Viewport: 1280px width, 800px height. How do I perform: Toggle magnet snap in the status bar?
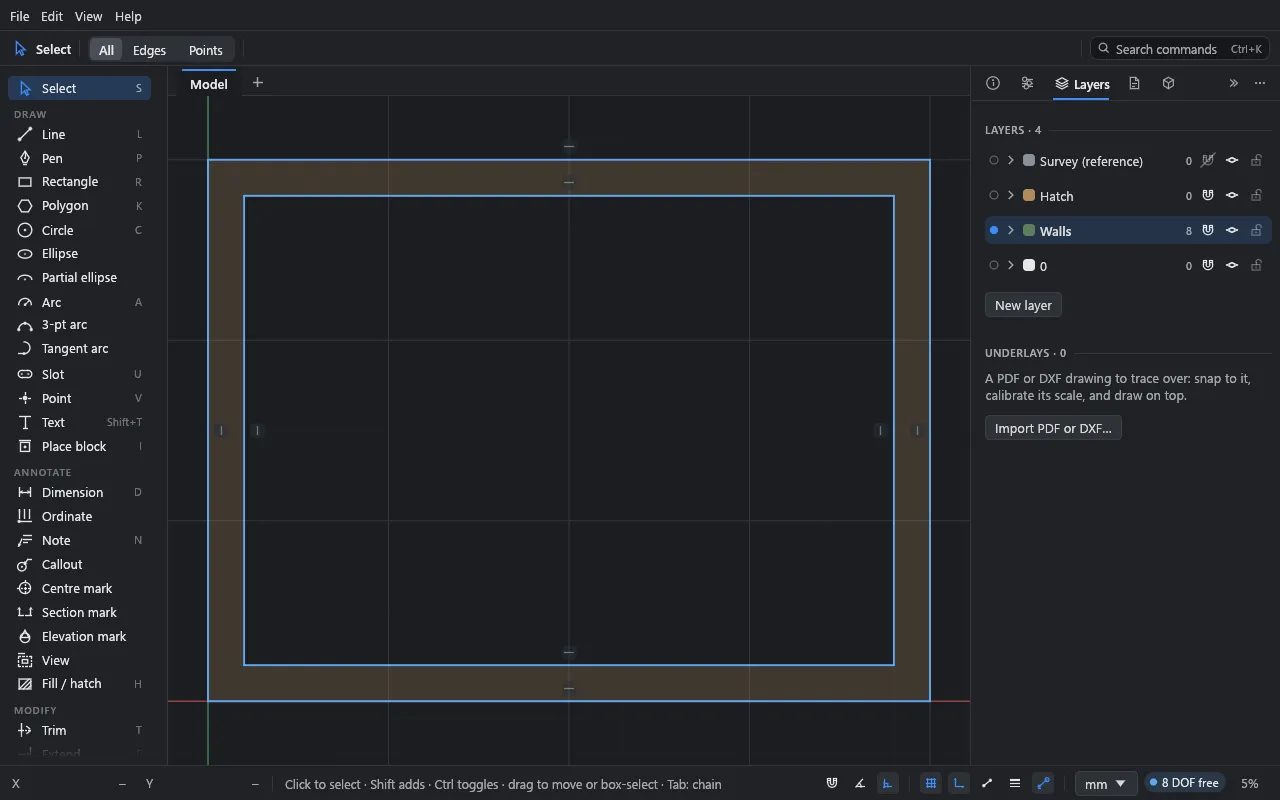pos(832,783)
